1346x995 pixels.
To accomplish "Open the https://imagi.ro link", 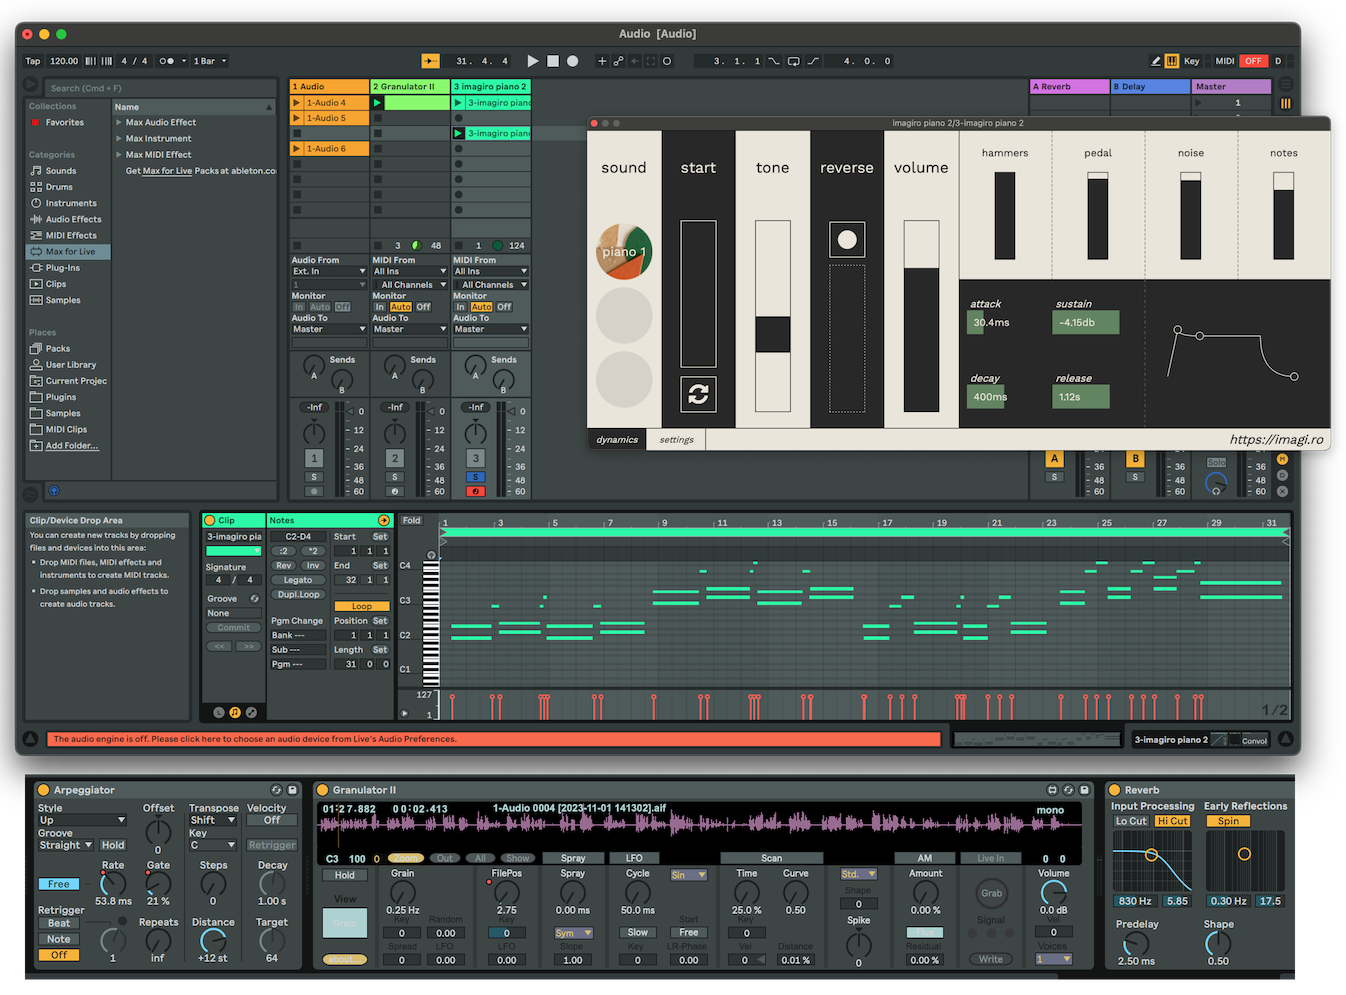I will click(x=1276, y=439).
